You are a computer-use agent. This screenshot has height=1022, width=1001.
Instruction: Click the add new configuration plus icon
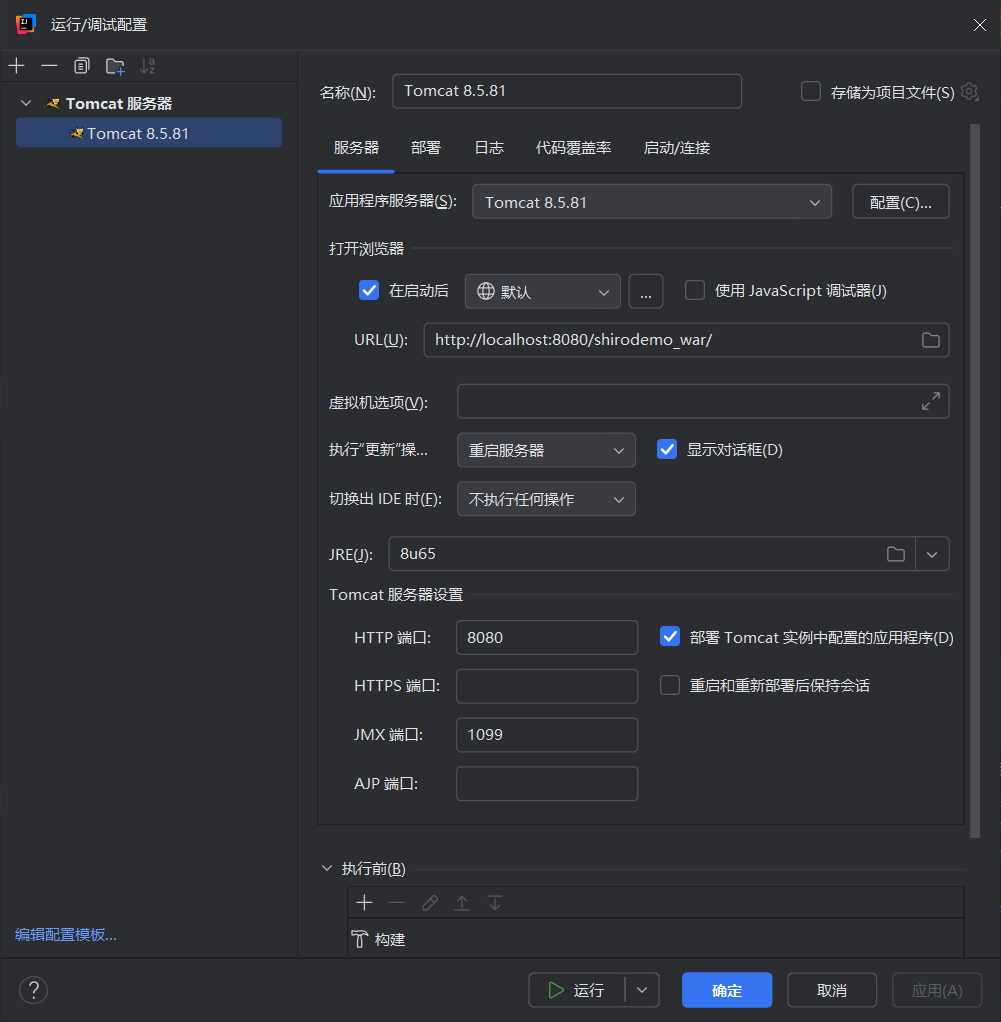pyautogui.click(x=16, y=66)
